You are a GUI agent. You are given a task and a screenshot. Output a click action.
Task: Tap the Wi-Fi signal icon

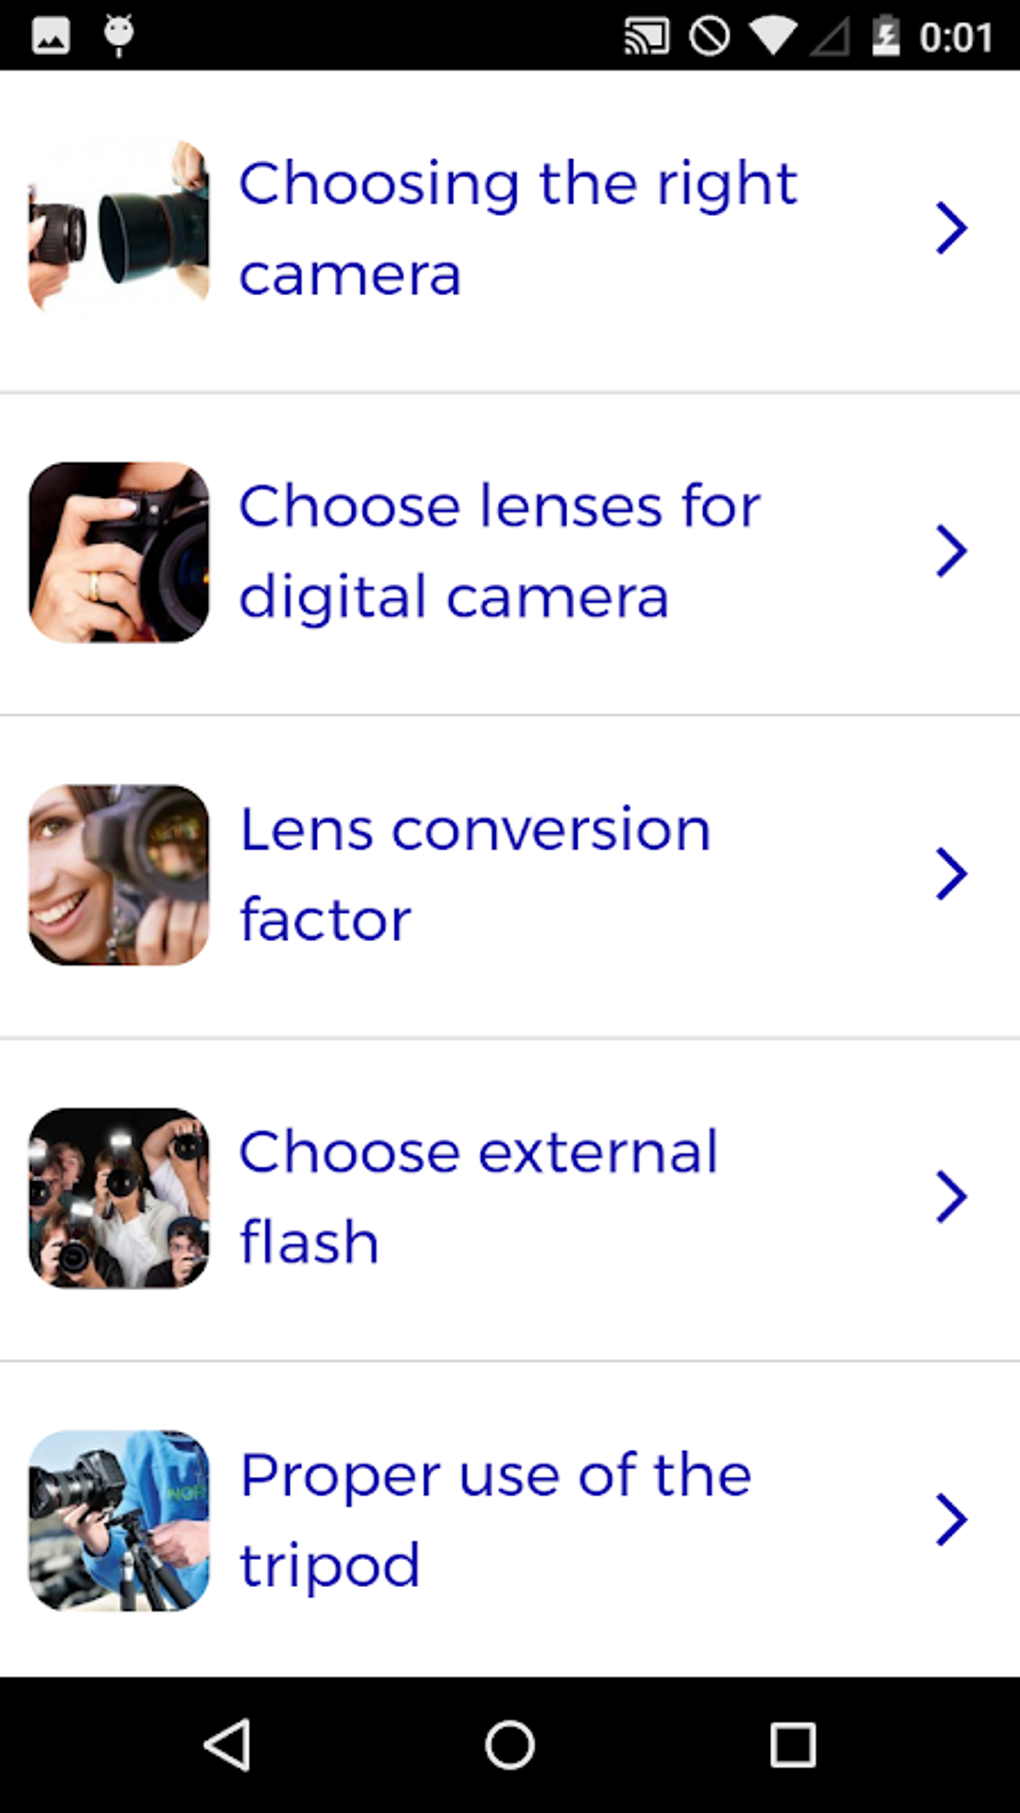(x=773, y=35)
